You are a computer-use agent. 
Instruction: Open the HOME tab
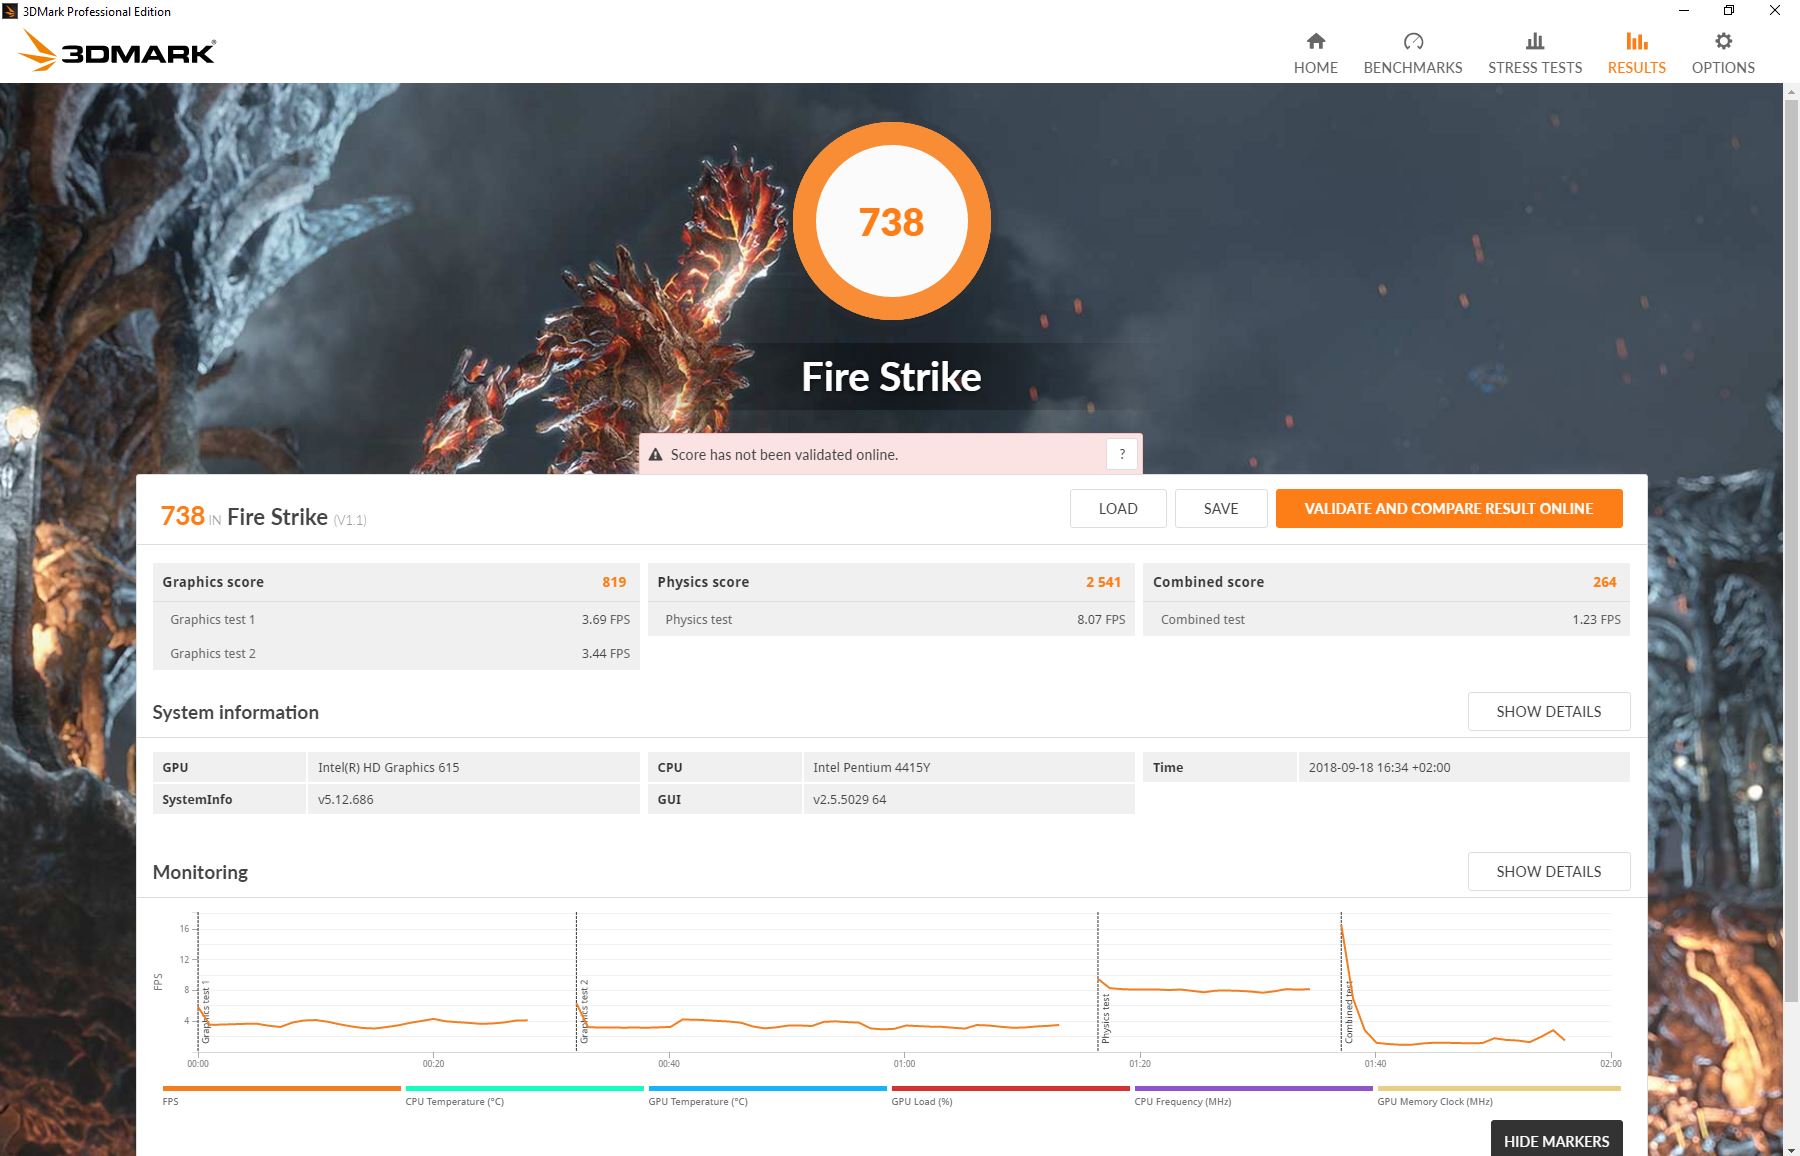1315,53
